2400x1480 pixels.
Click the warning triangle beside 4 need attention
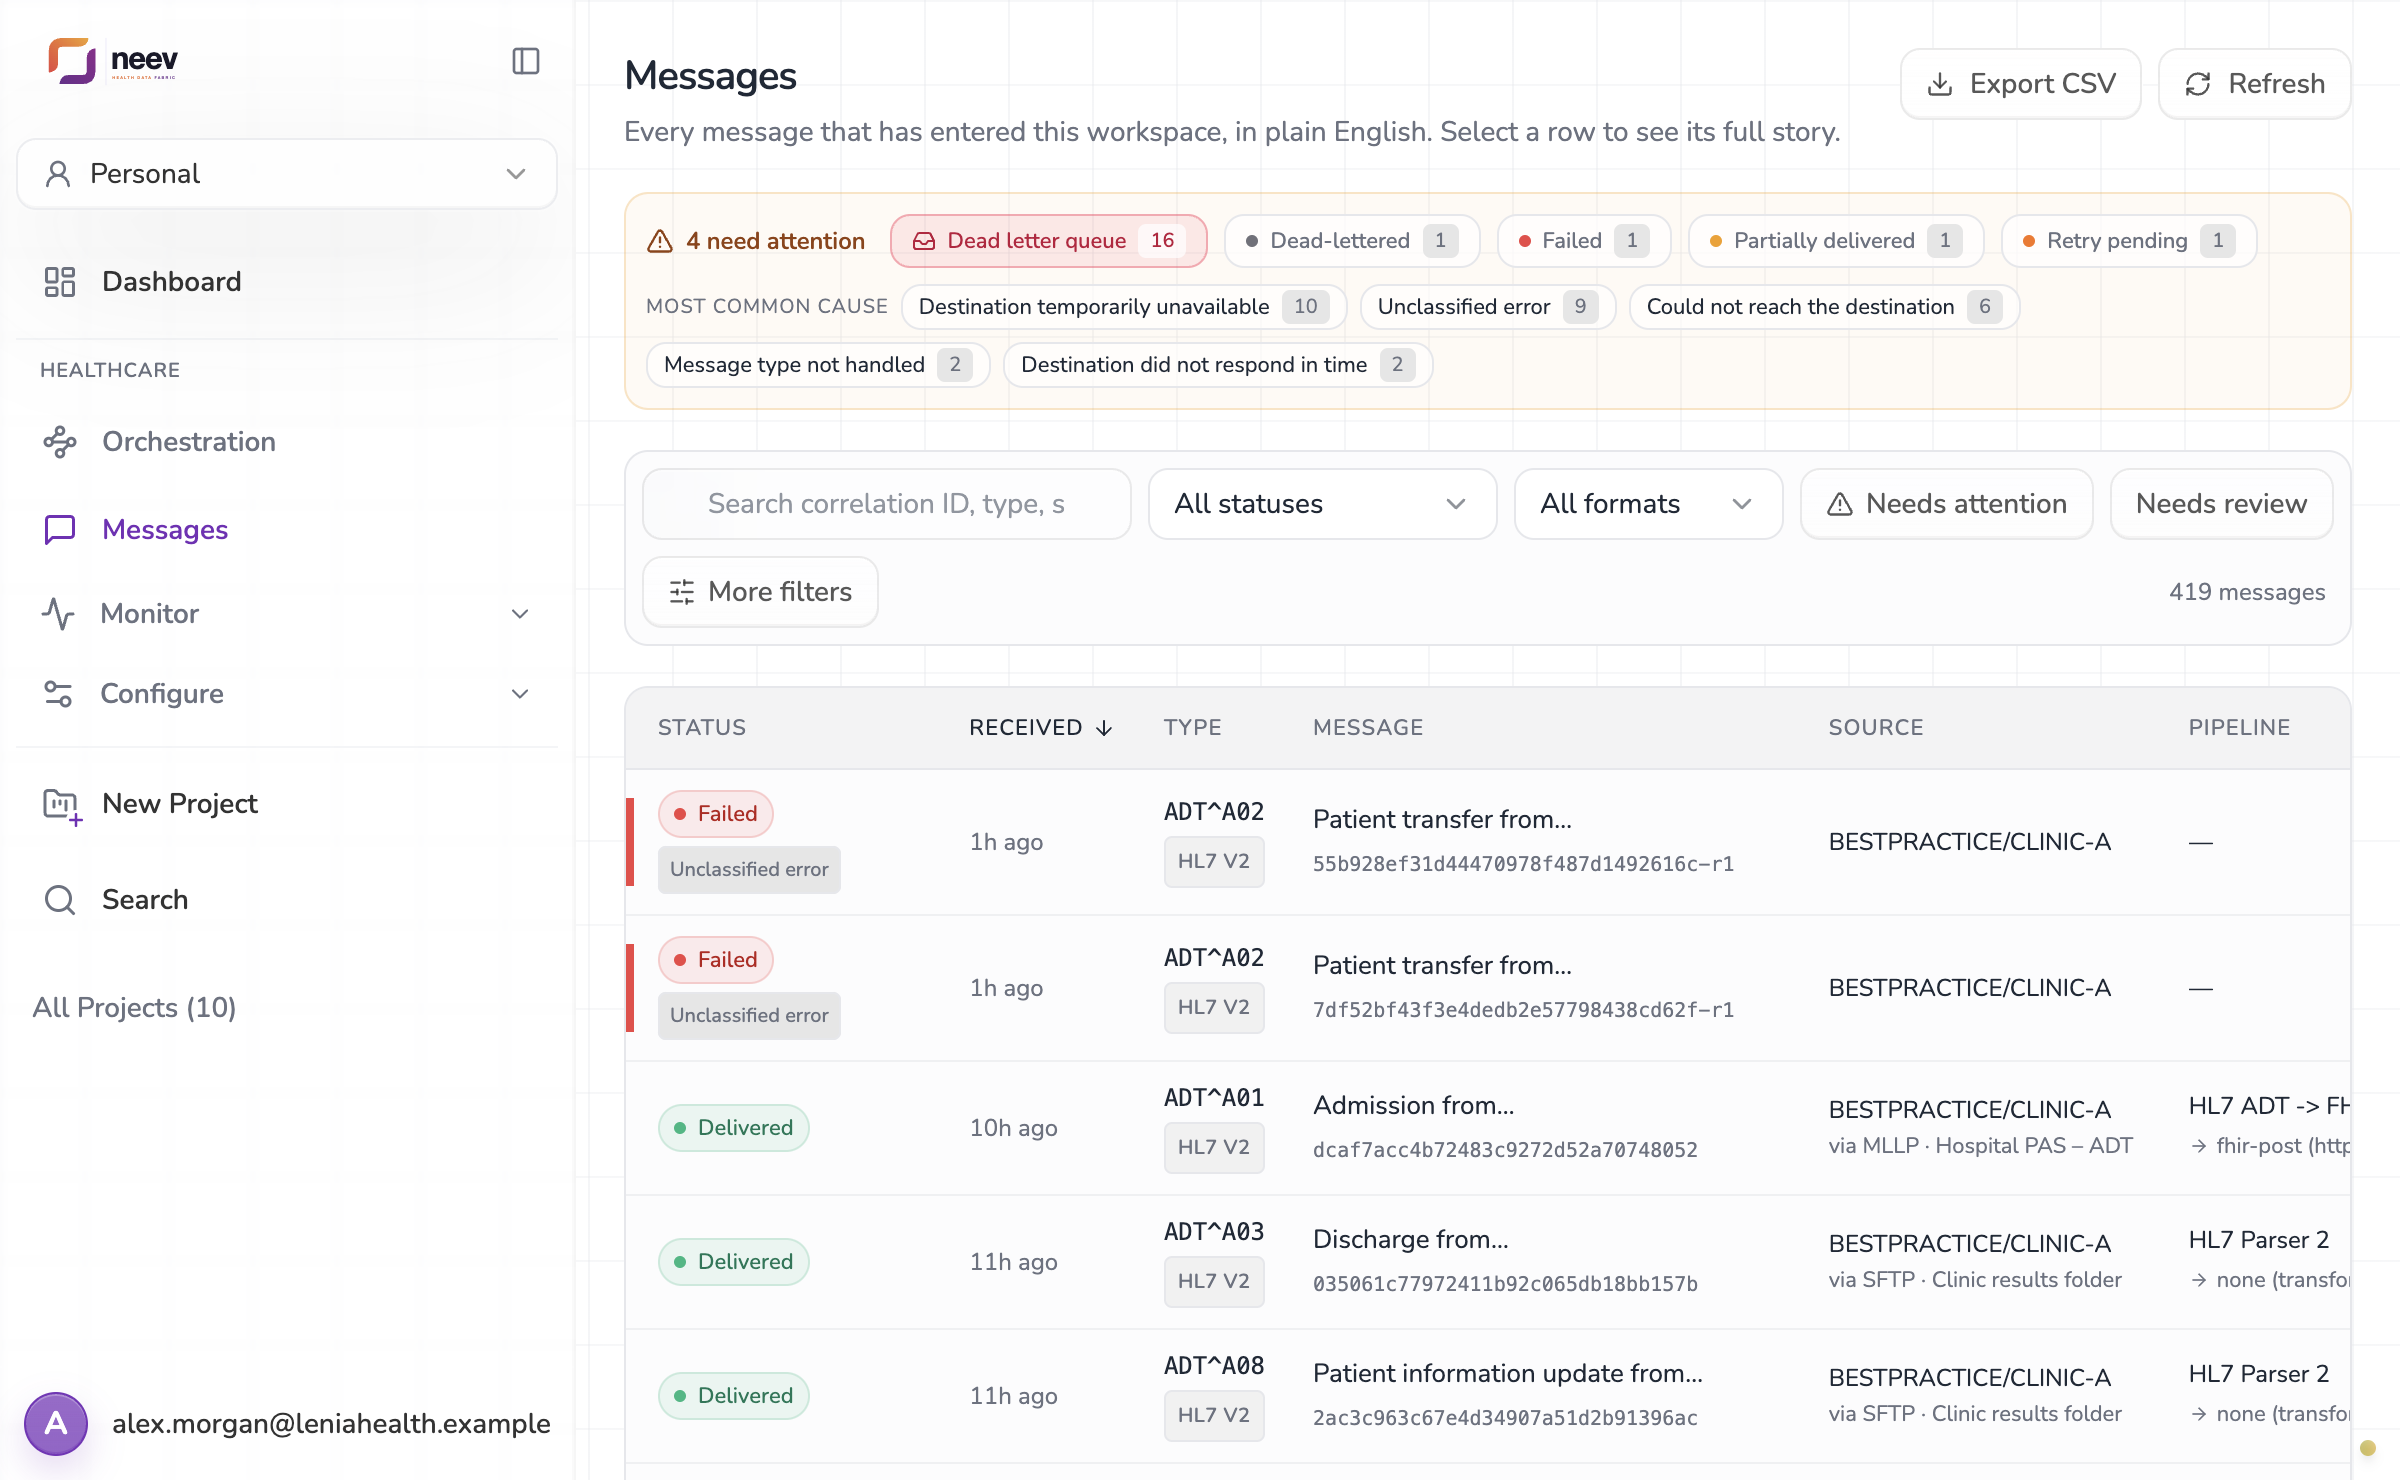[x=660, y=241]
